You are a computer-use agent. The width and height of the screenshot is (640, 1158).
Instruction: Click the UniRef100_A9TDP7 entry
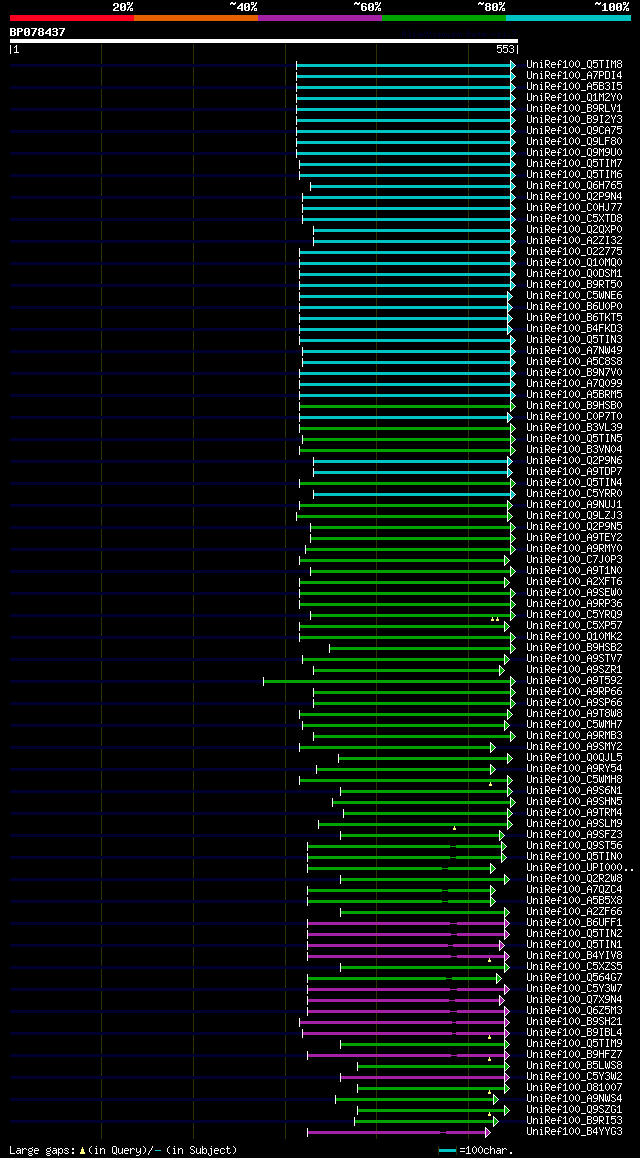(574, 471)
